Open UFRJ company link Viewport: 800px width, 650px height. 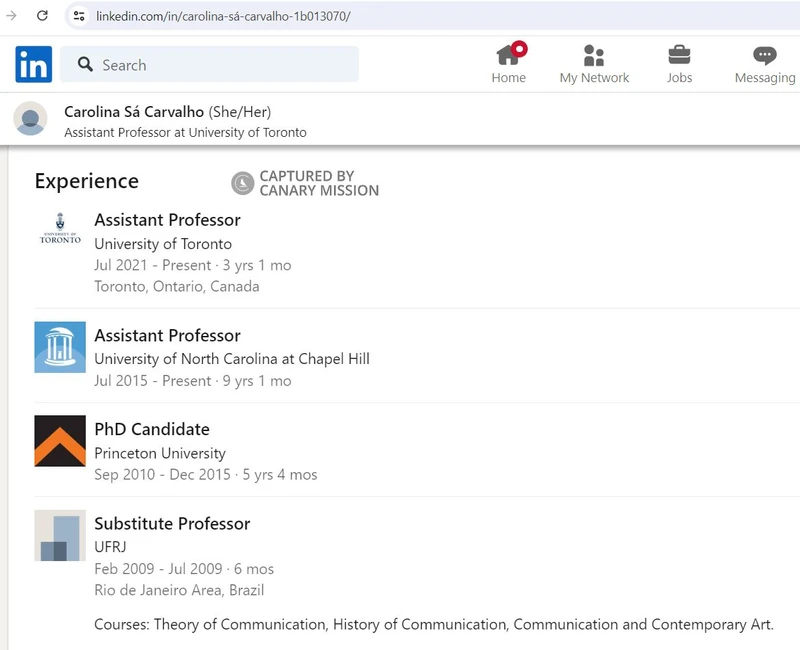click(110, 547)
